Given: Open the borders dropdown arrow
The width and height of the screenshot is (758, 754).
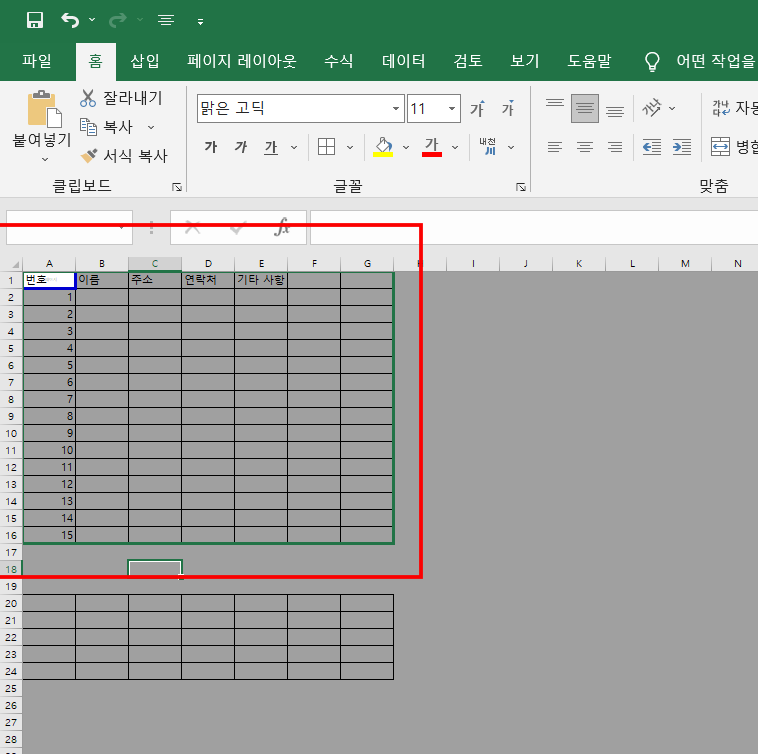Looking at the screenshot, I should (x=350, y=147).
